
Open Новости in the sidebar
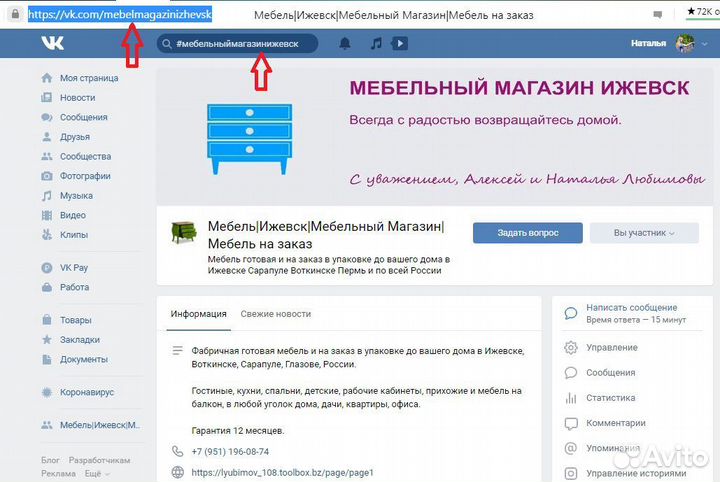77,98
